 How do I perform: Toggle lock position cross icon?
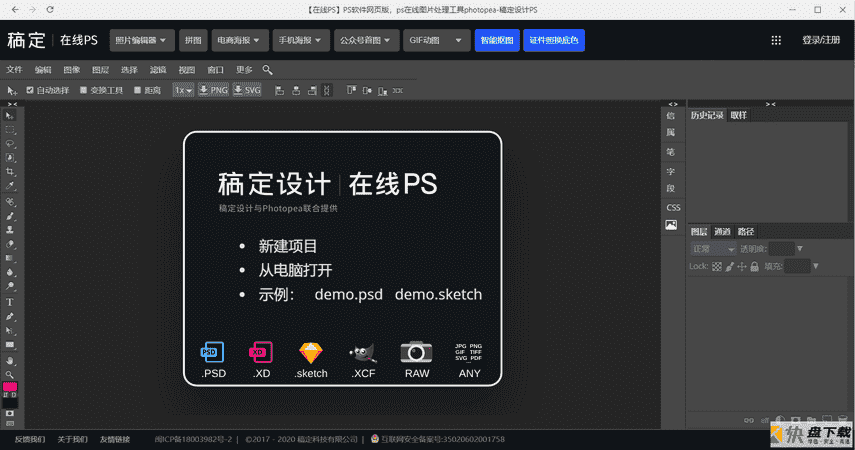[742, 267]
